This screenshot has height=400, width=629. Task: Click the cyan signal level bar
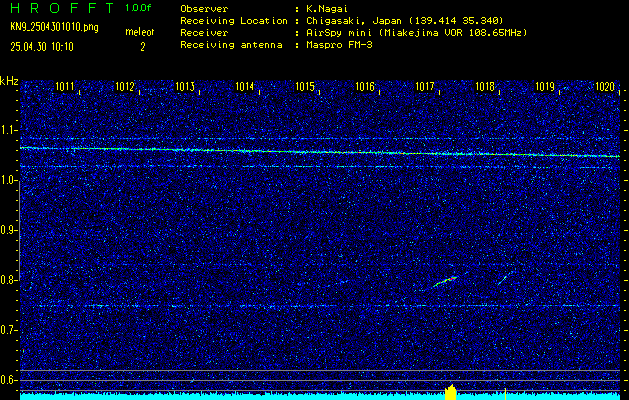tap(320, 396)
